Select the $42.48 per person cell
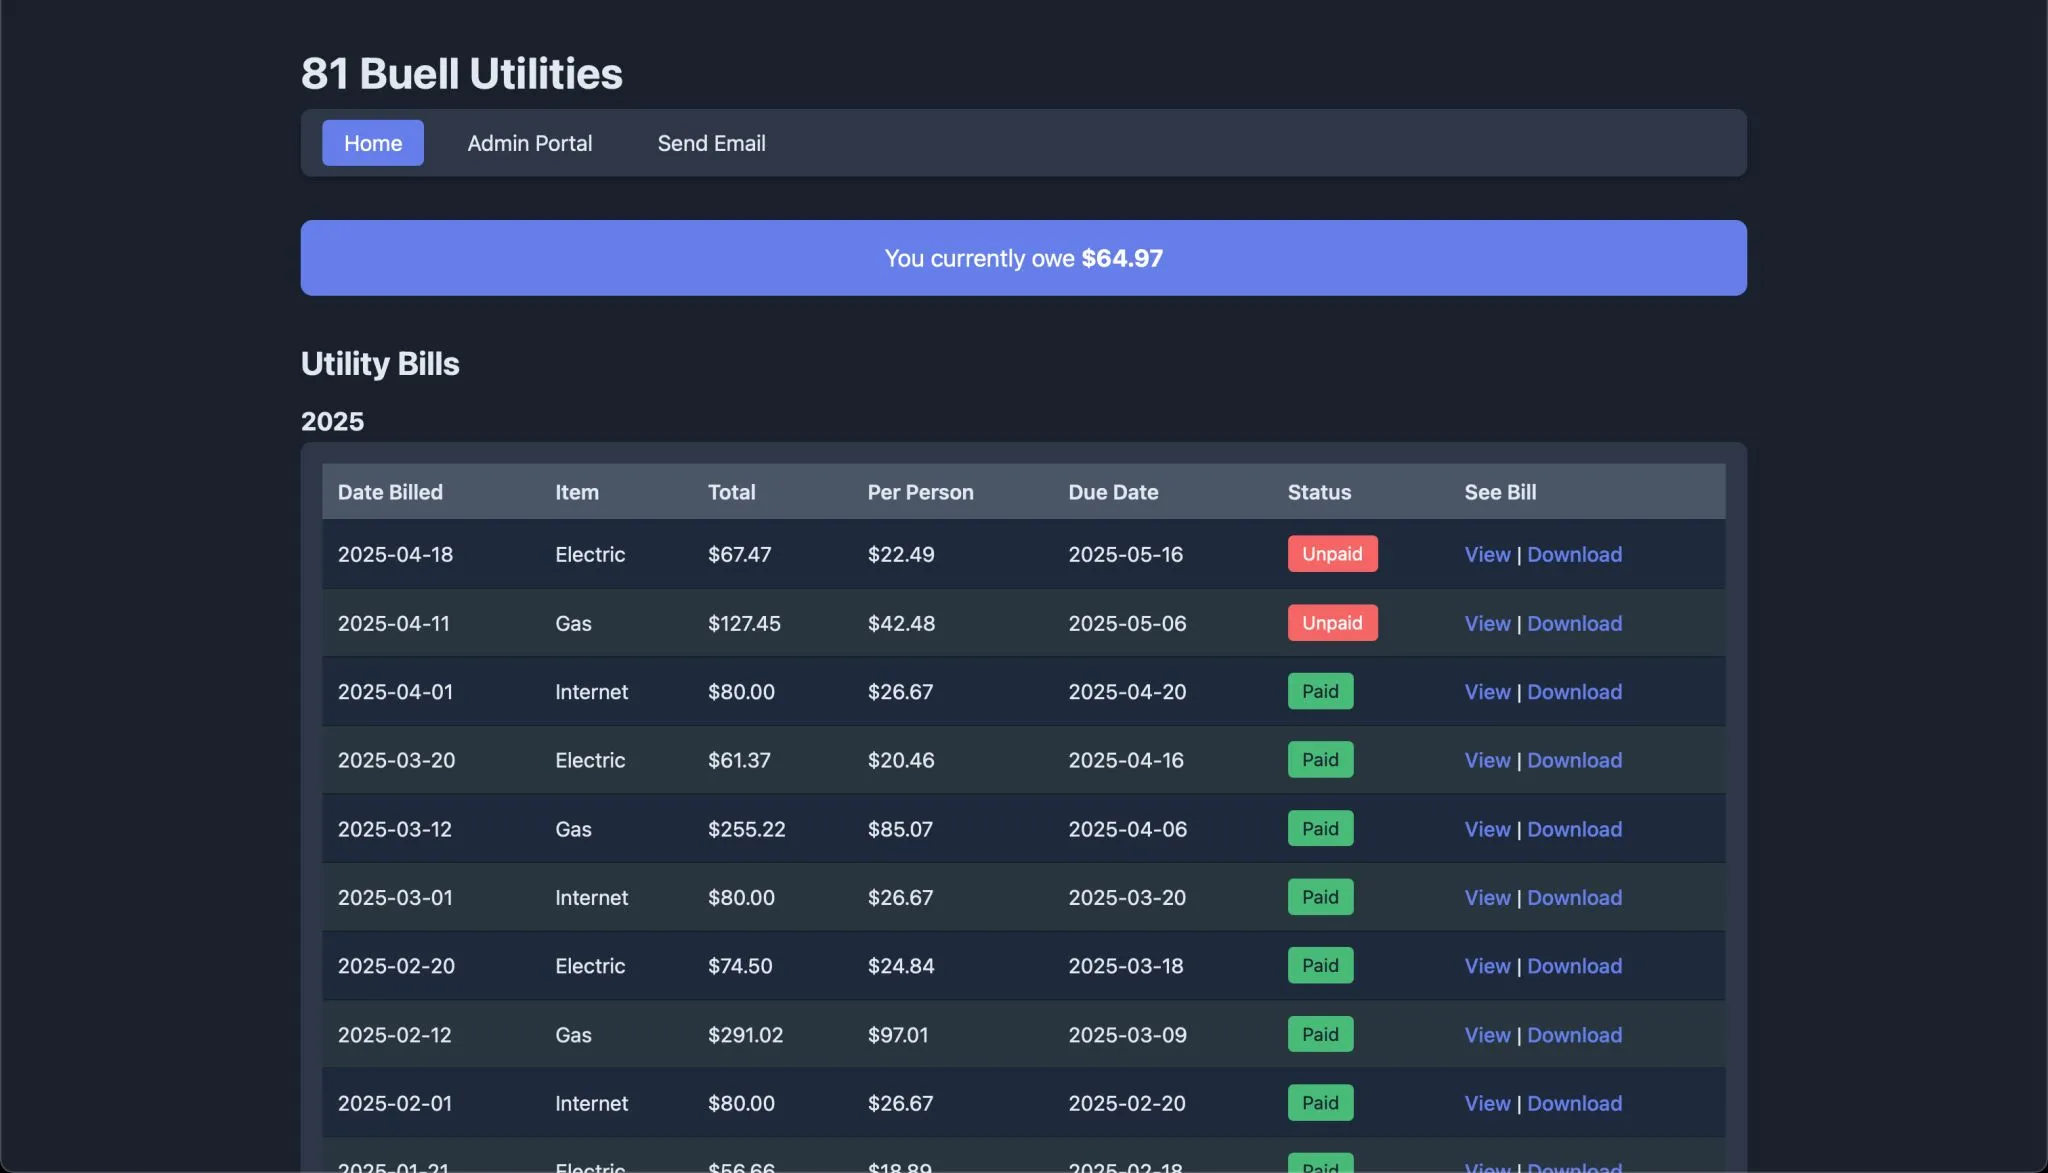 pyautogui.click(x=901, y=623)
